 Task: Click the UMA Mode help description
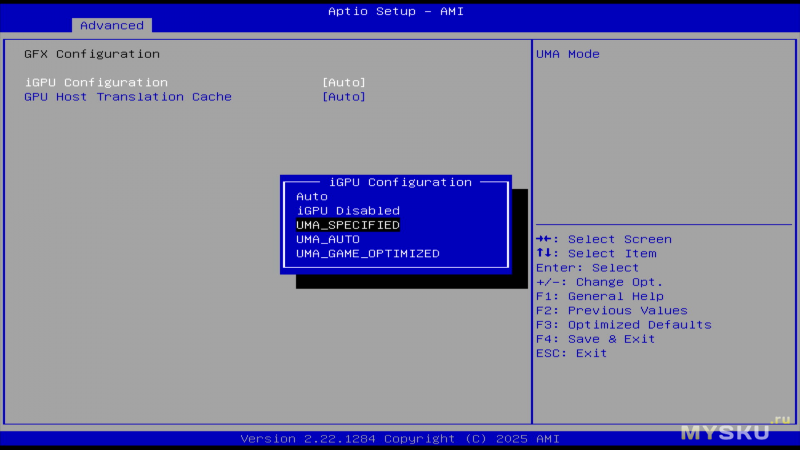[x=568, y=54]
